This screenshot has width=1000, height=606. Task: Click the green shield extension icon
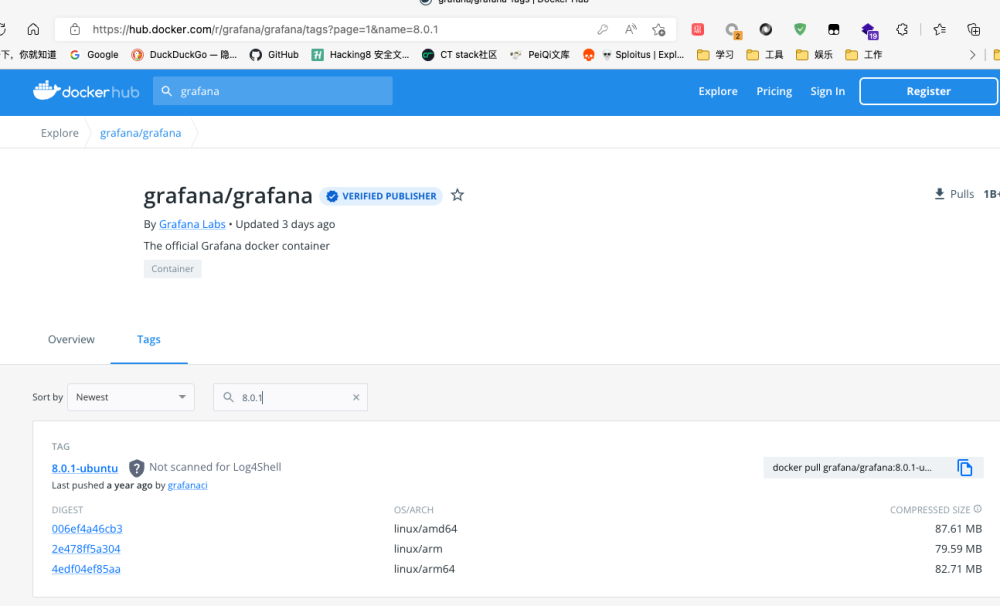pyautogui.click(x=800, y=29)
